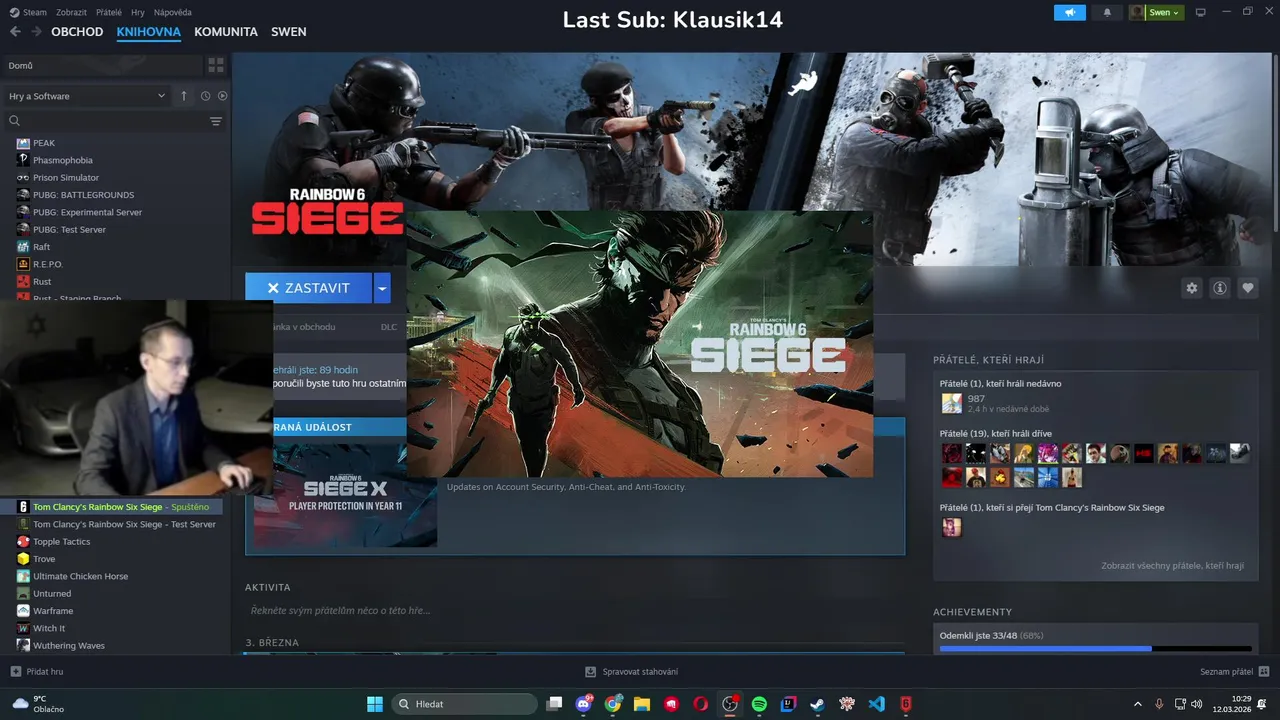Click the activity comment input field
This screenshot has height=720, width=1280.
[575, 610]
